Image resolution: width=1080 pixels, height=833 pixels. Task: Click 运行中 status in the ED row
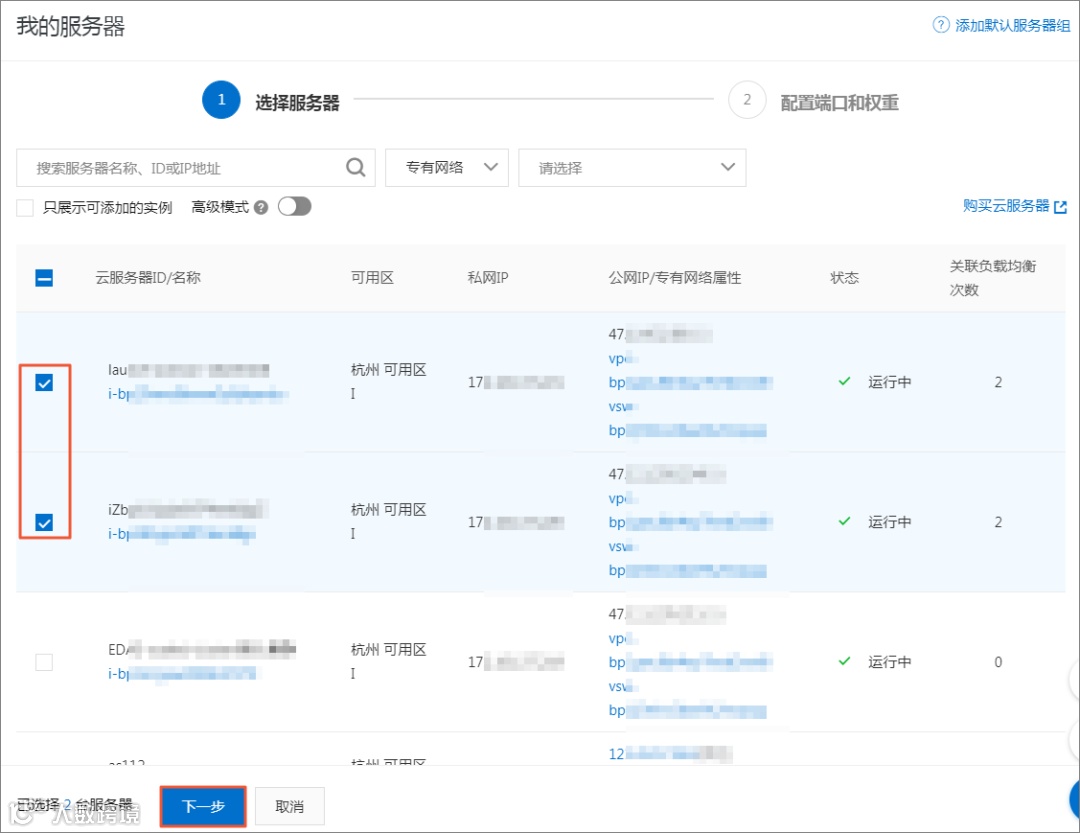tap(889, 662)
